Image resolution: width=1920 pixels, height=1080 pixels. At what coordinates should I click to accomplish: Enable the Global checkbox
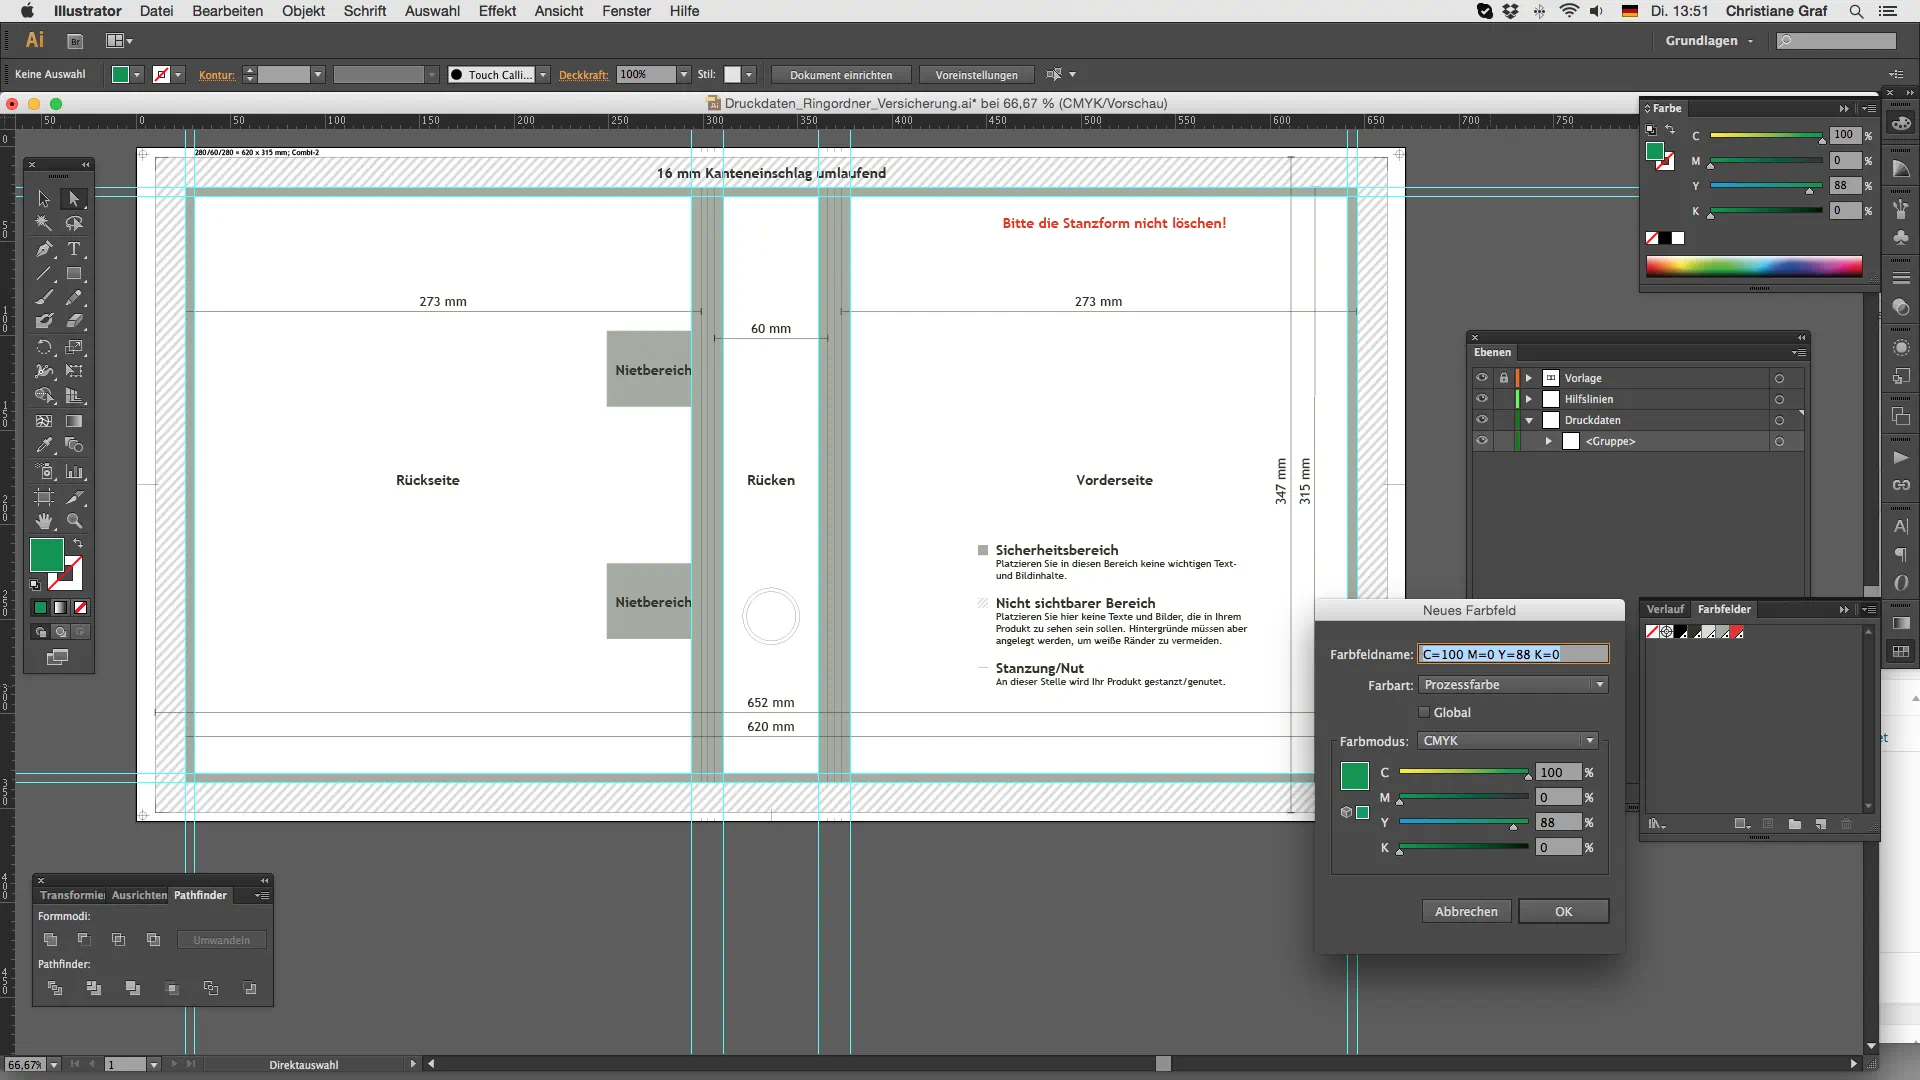coord(1424,713)
